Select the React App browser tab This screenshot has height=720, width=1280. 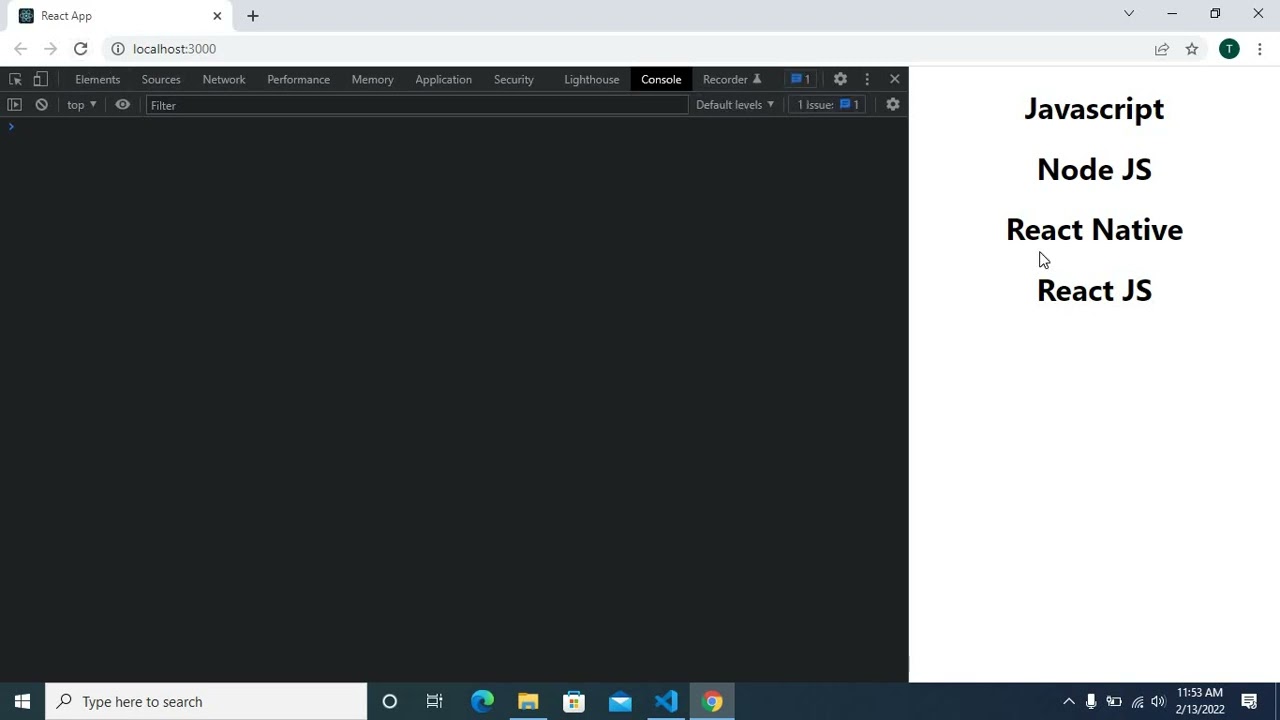[x=118, y=16]
